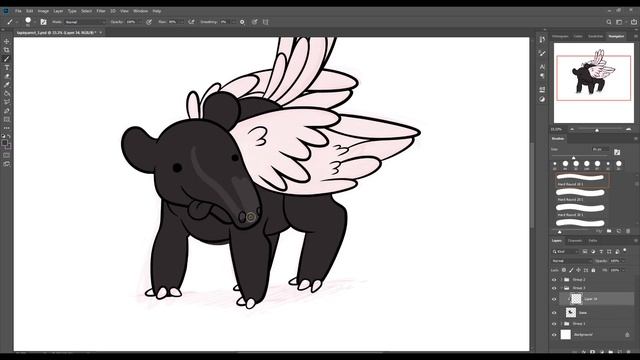Switch to the Histogram tab
Screen dimensions: 640x360
560,36
